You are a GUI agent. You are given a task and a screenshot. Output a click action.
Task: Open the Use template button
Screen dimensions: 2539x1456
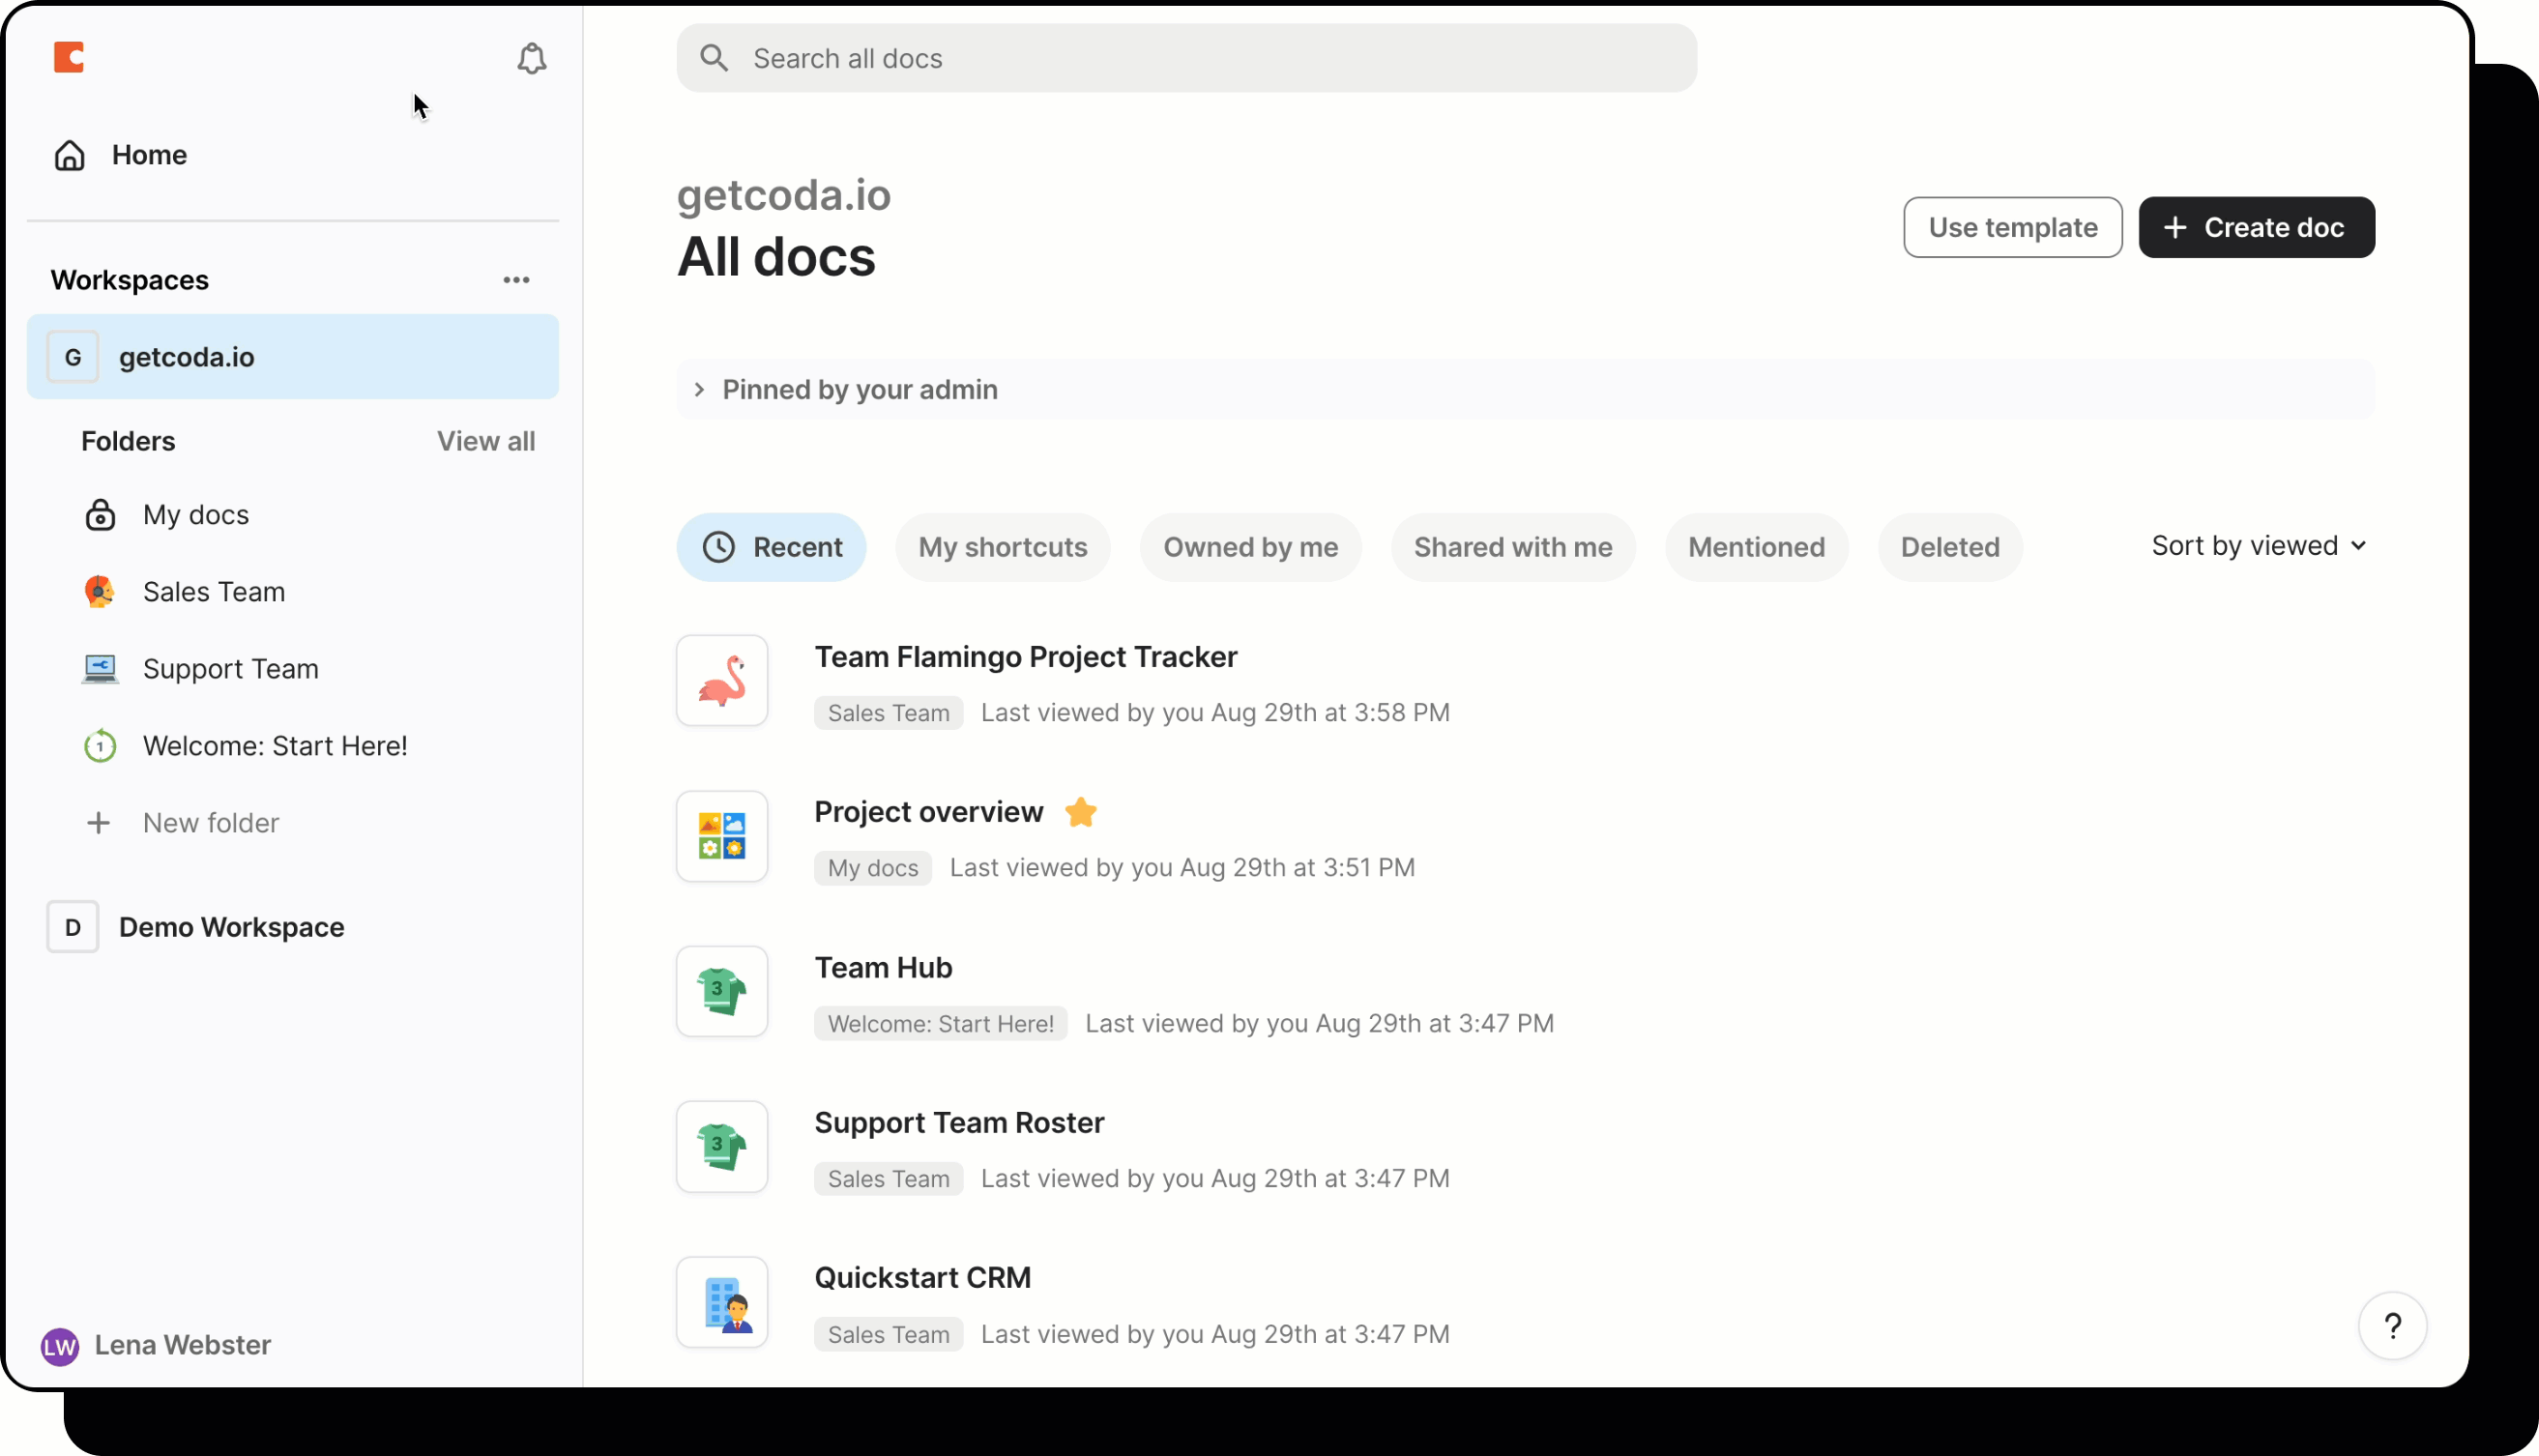click(x=2012, y=227)
